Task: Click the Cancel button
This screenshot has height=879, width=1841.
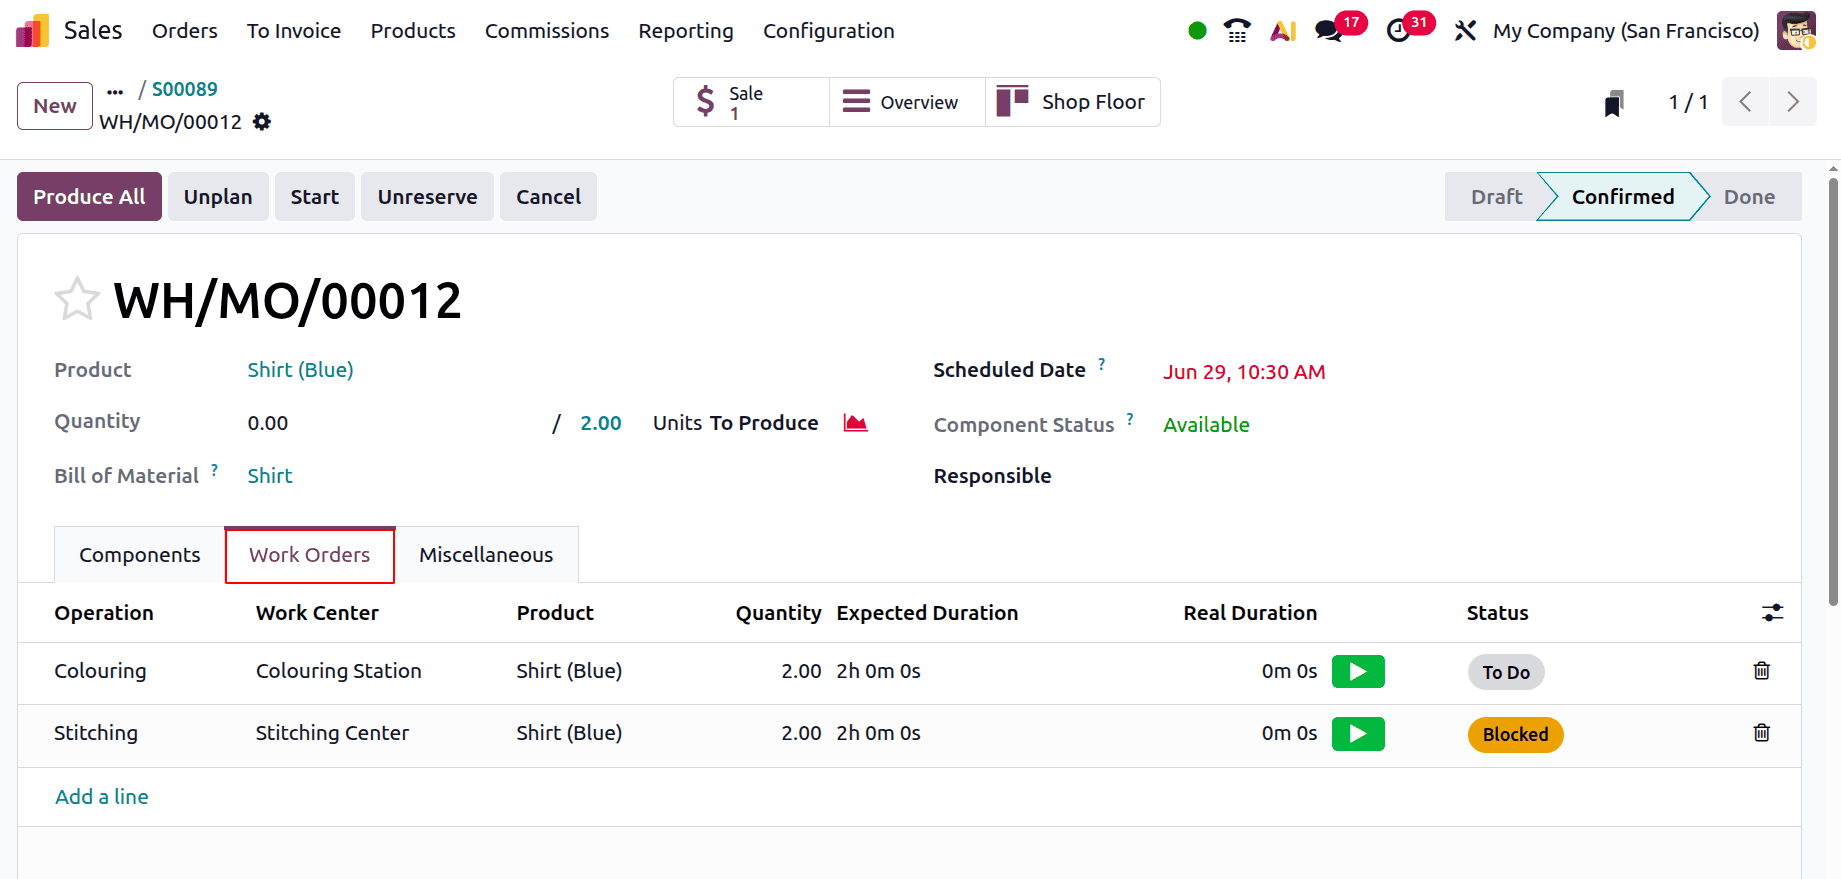Action: click(548, 197)
